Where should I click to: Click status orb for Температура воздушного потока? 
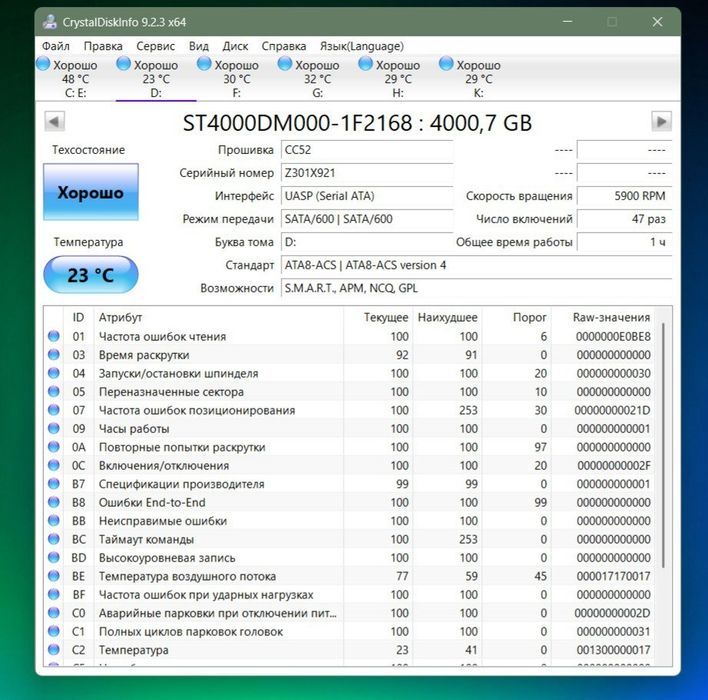pos(54,576)
